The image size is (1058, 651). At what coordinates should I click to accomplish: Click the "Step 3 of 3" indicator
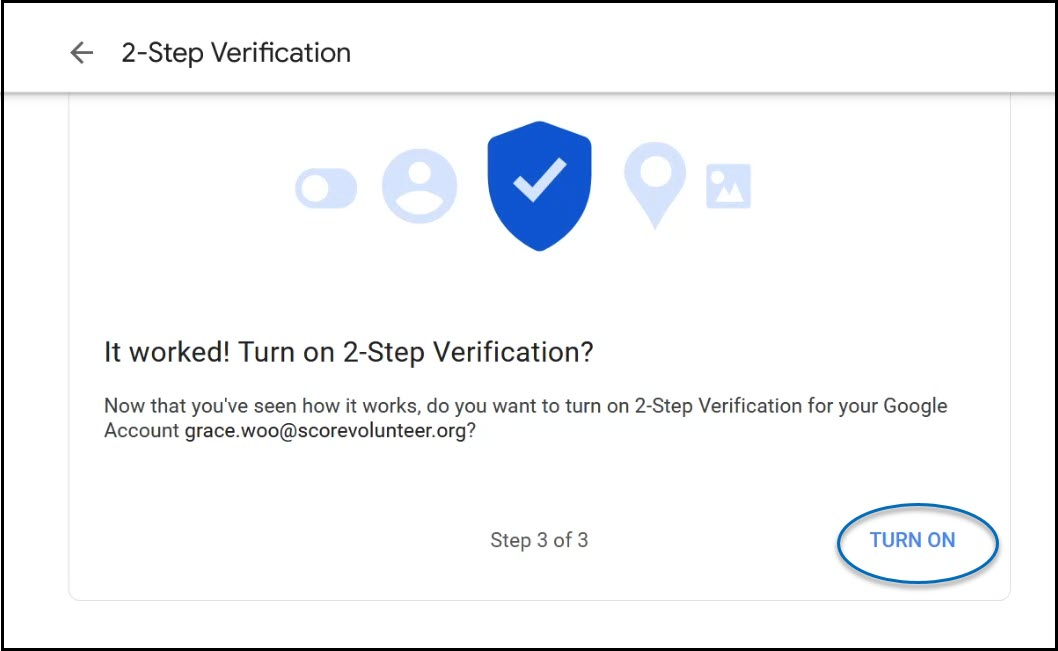coord(539,541)
